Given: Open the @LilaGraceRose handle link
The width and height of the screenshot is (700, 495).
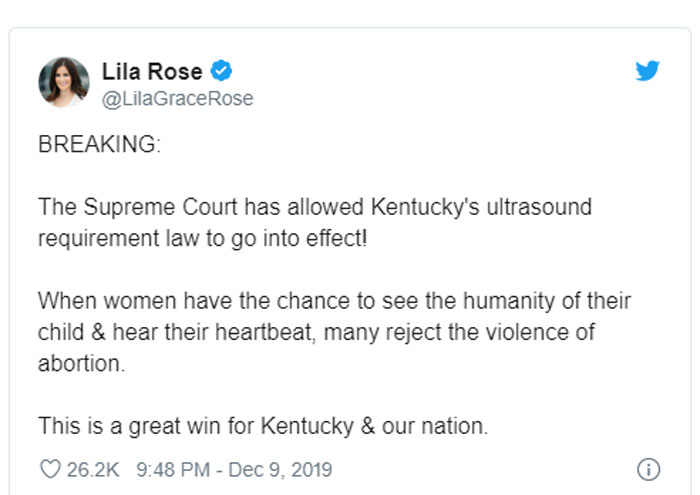Looking at the screenshot, I should [178, 98].
